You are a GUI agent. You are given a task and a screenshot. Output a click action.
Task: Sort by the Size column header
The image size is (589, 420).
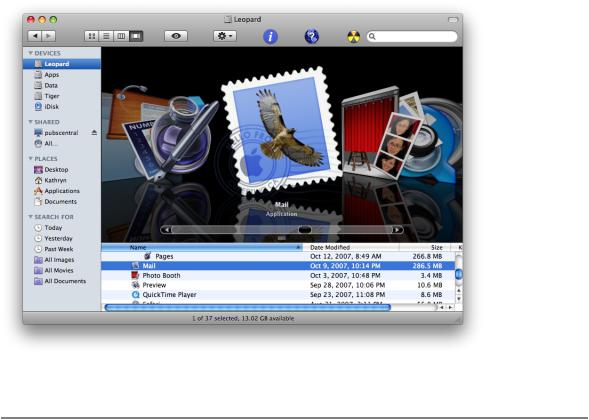point(425,248)
